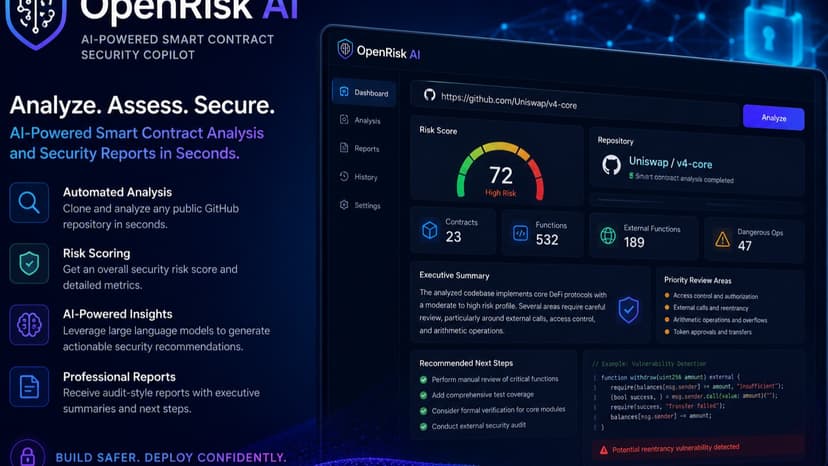828x466 pixels.
Task: Select 'Token approvals and transfers' review area
Action: [708, 332]
